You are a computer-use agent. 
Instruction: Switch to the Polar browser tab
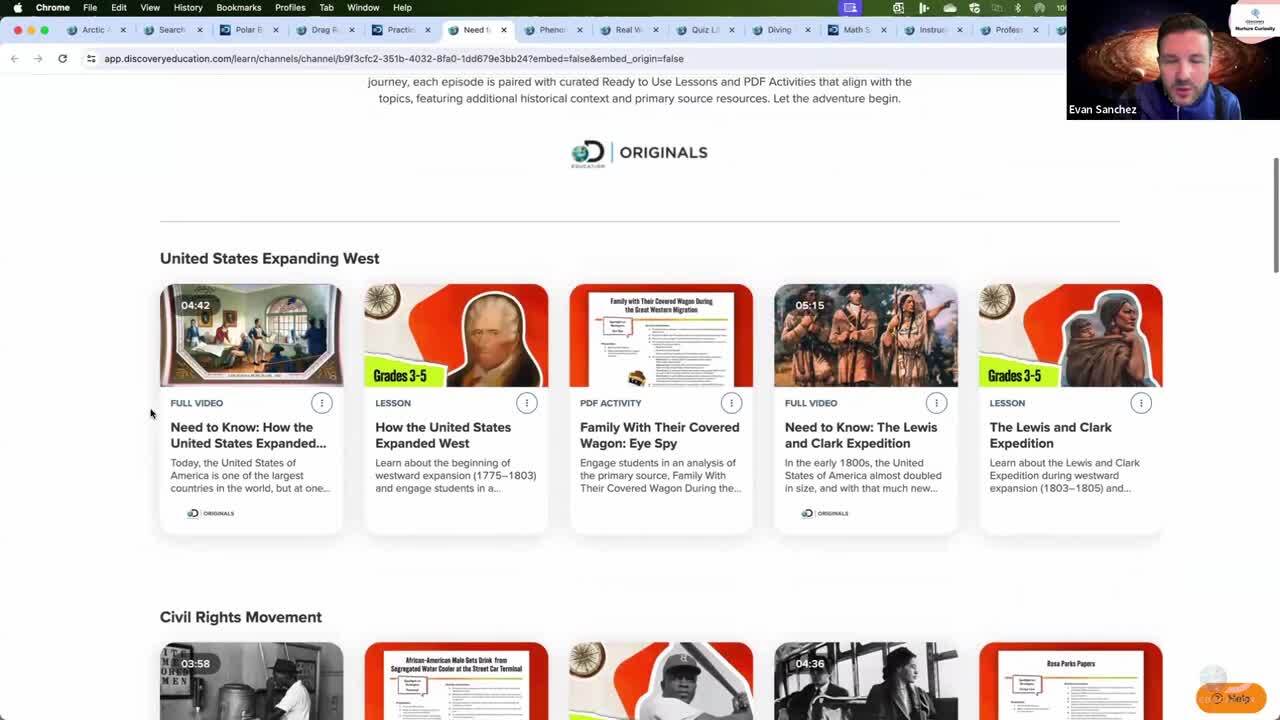coord(246,30)
